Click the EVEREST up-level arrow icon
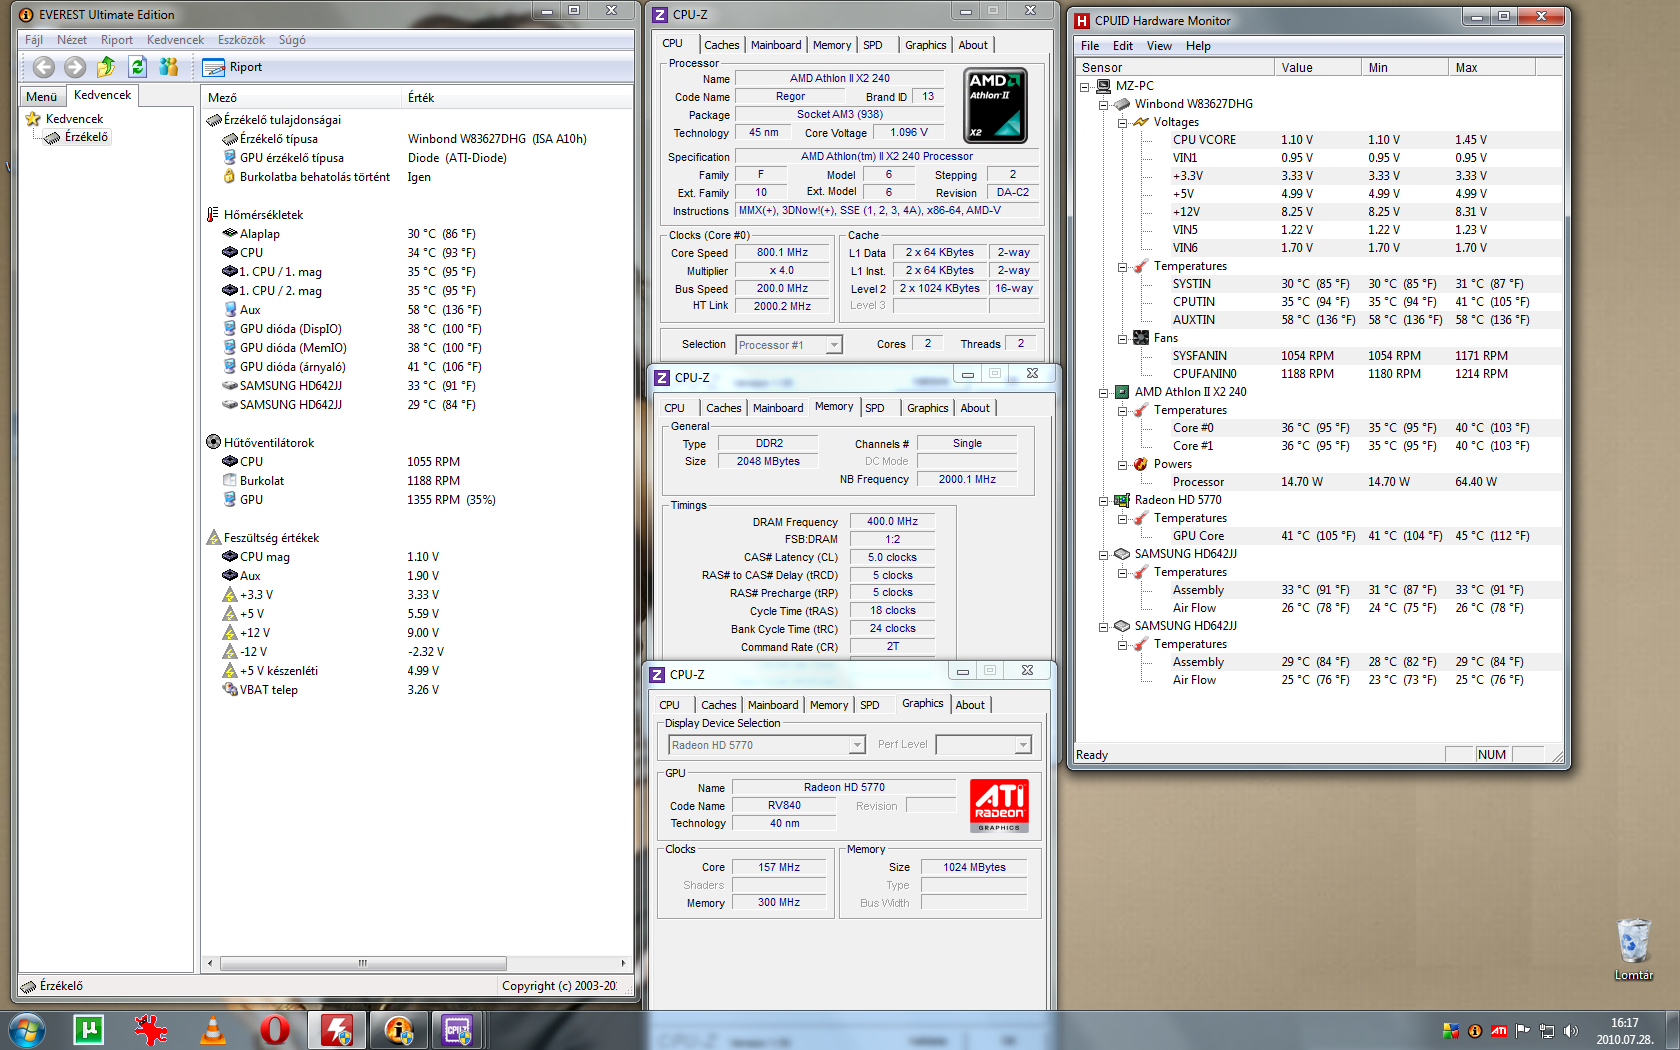 click(106, 67)
